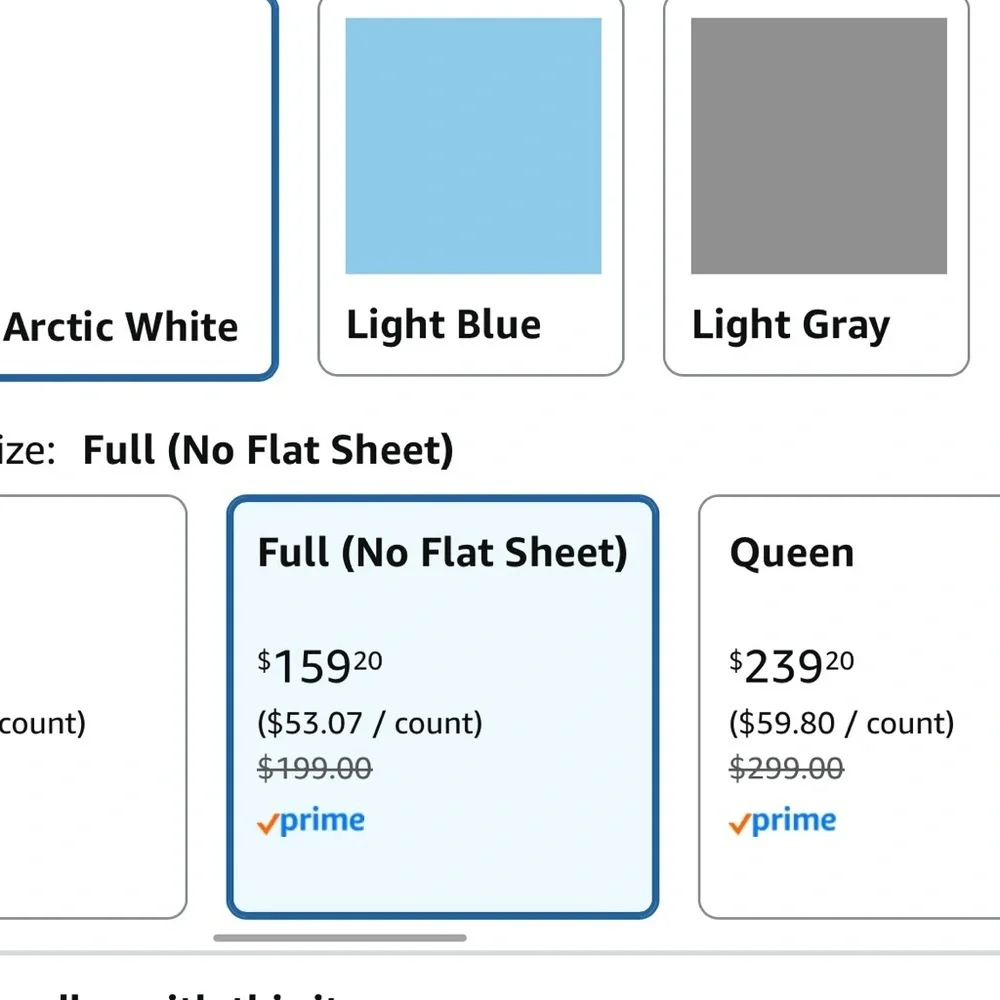Click the ($53.07 / count) unit price
This screenshot has width=1000, height=1000.
click(x=370, y=723)
